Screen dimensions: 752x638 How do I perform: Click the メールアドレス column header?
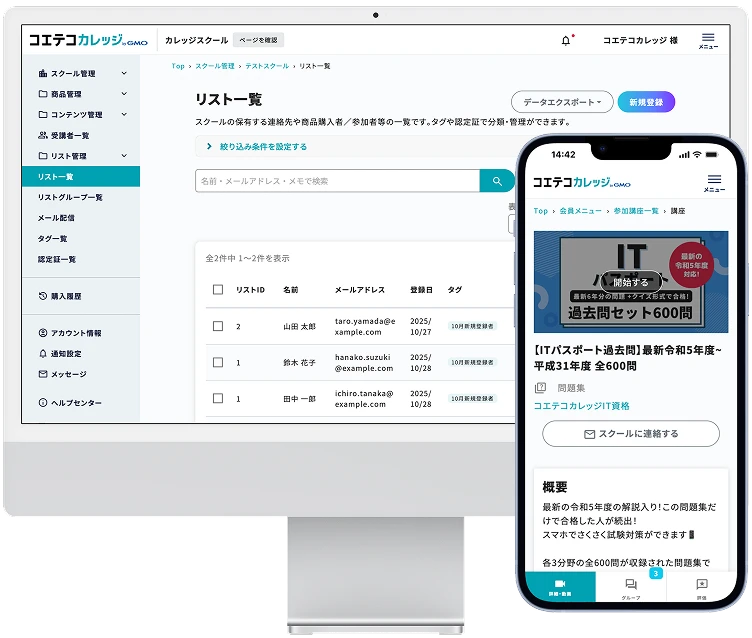pos(360,290)
